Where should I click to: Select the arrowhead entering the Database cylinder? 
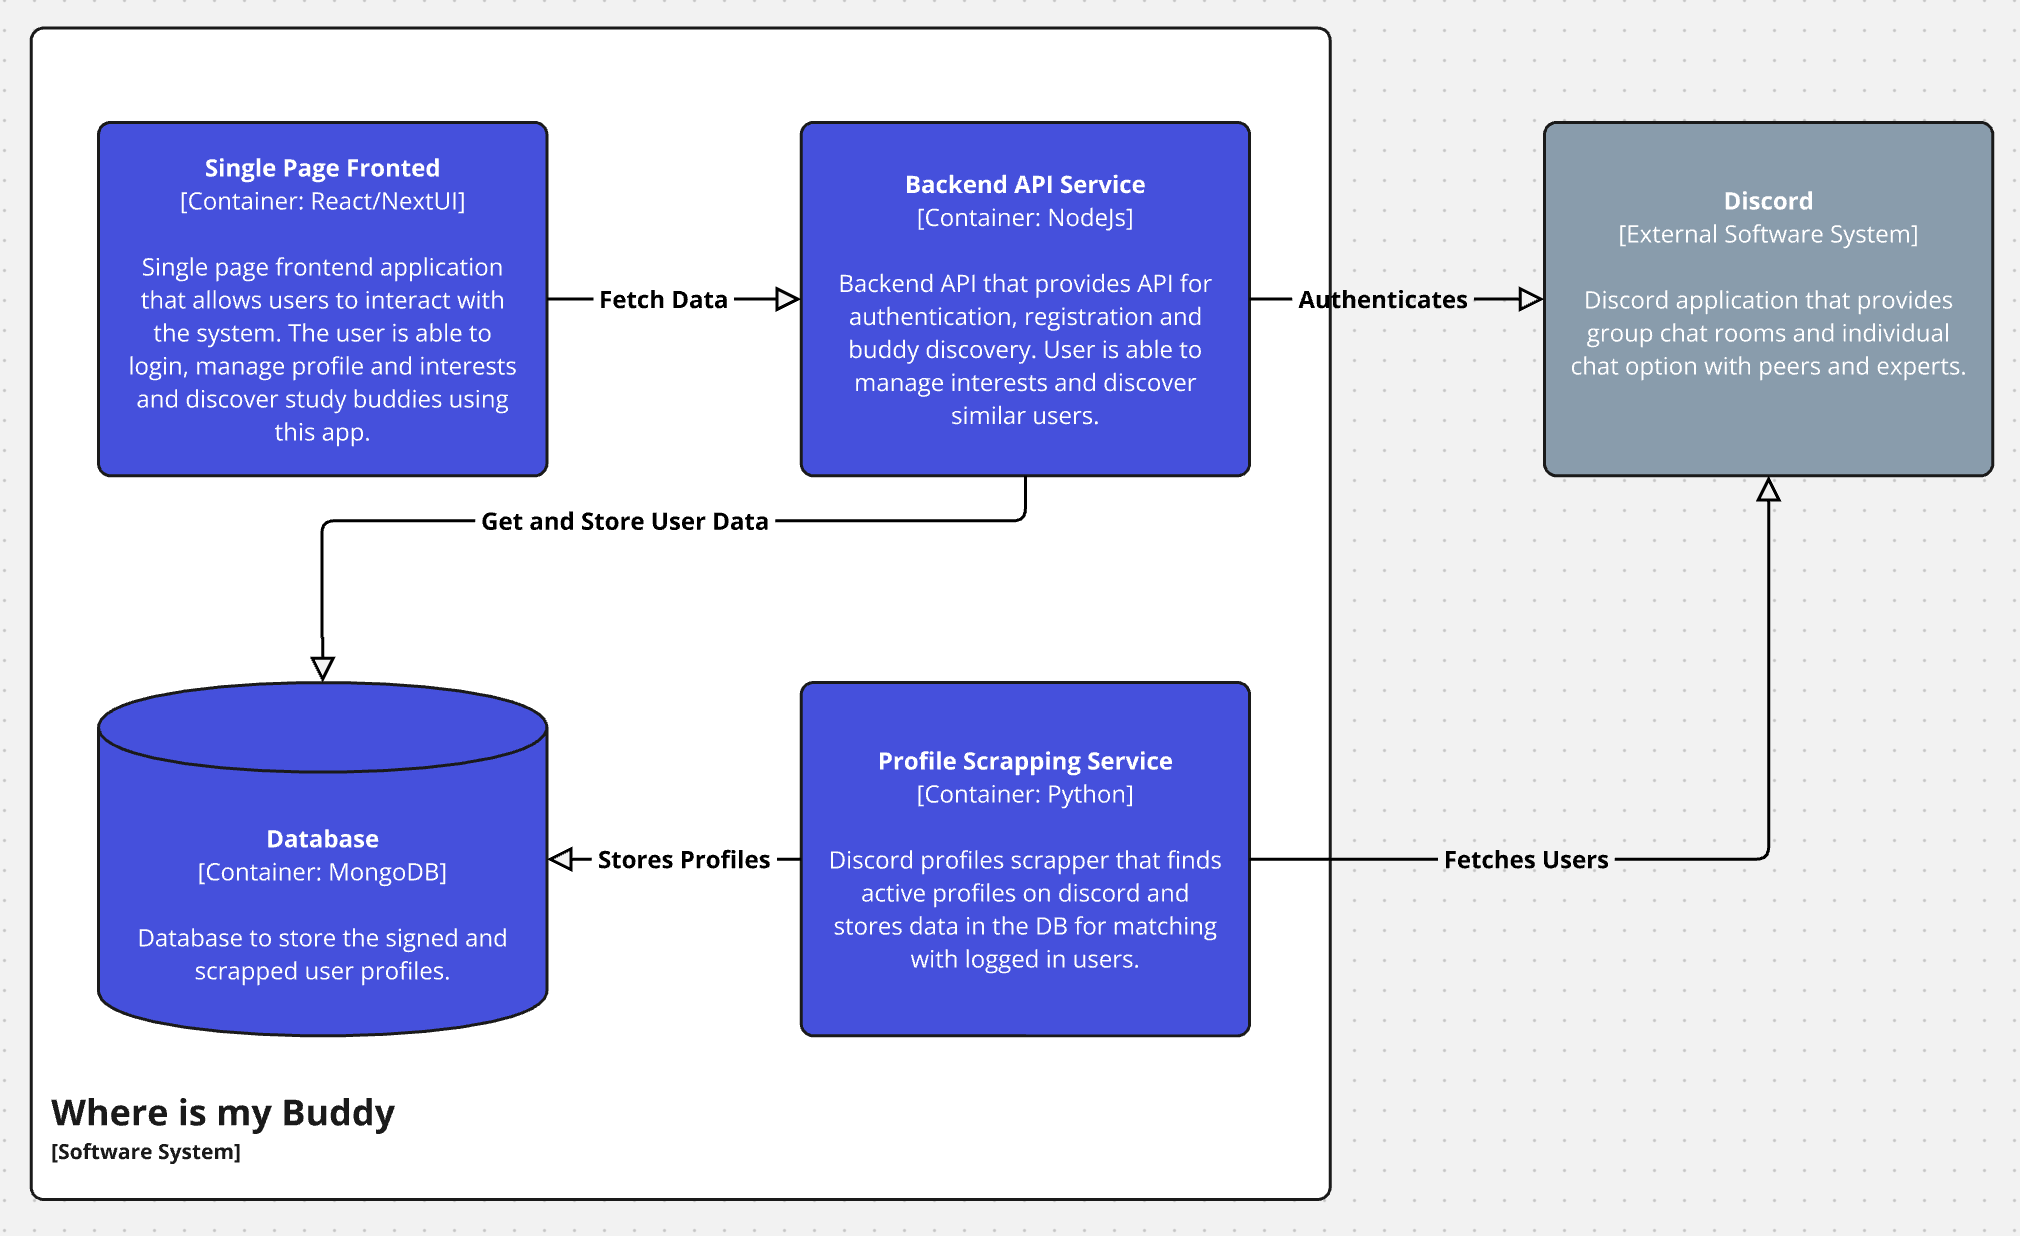tap(322, 668)
